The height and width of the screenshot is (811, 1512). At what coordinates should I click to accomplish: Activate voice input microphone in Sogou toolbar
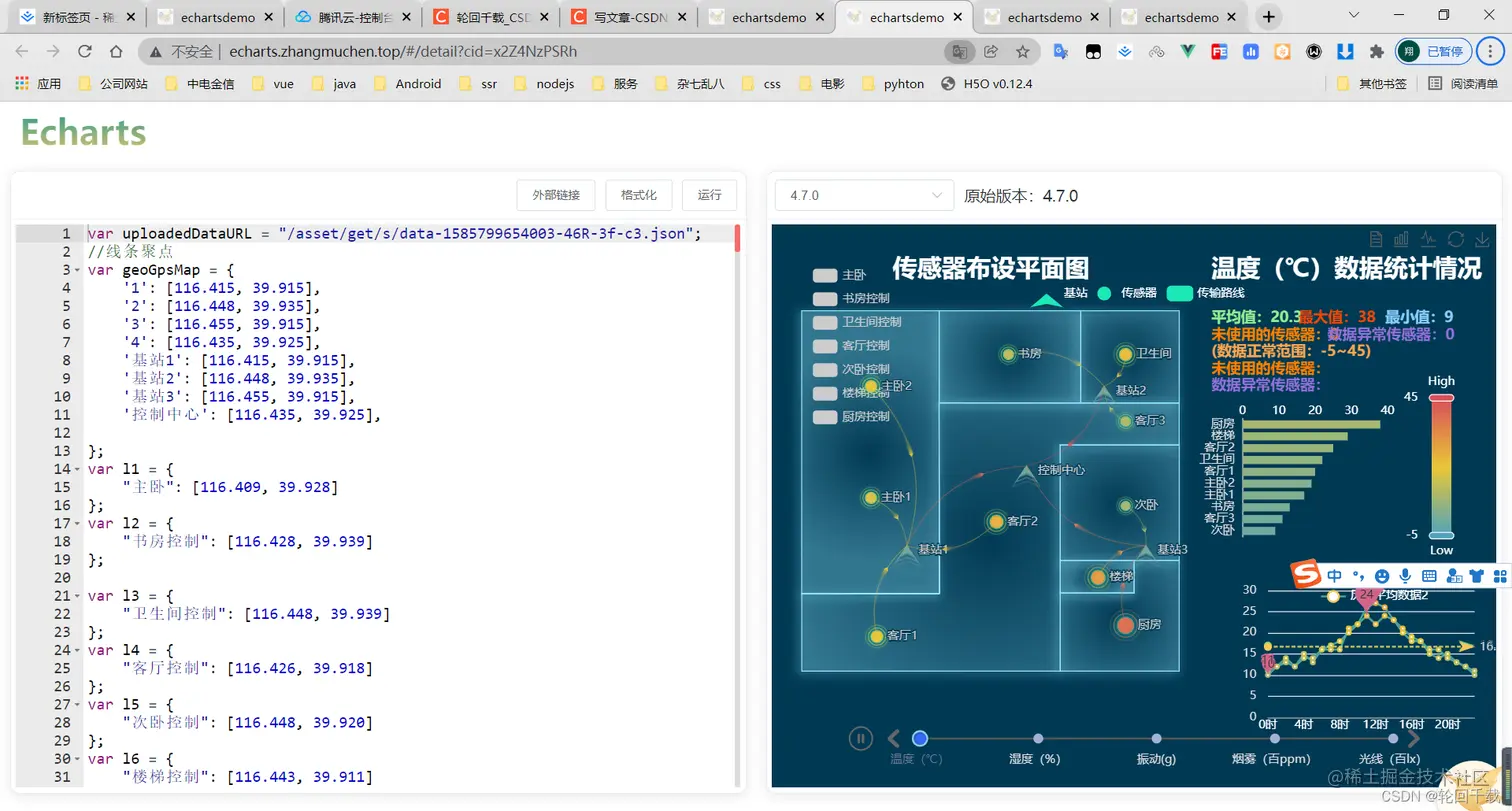click(x=1405, y=576)
